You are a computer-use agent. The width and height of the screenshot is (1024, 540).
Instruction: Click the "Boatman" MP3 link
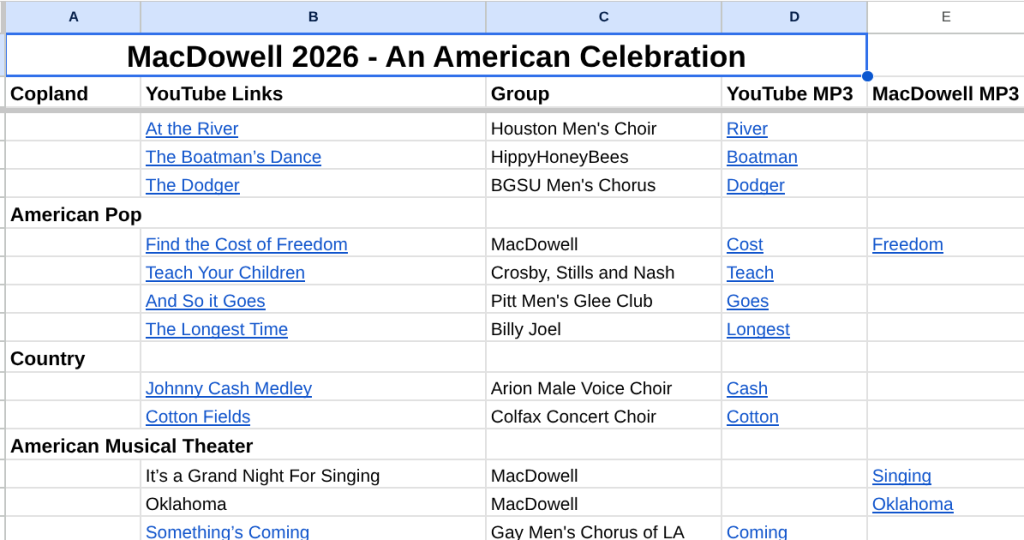click(762, 157)
